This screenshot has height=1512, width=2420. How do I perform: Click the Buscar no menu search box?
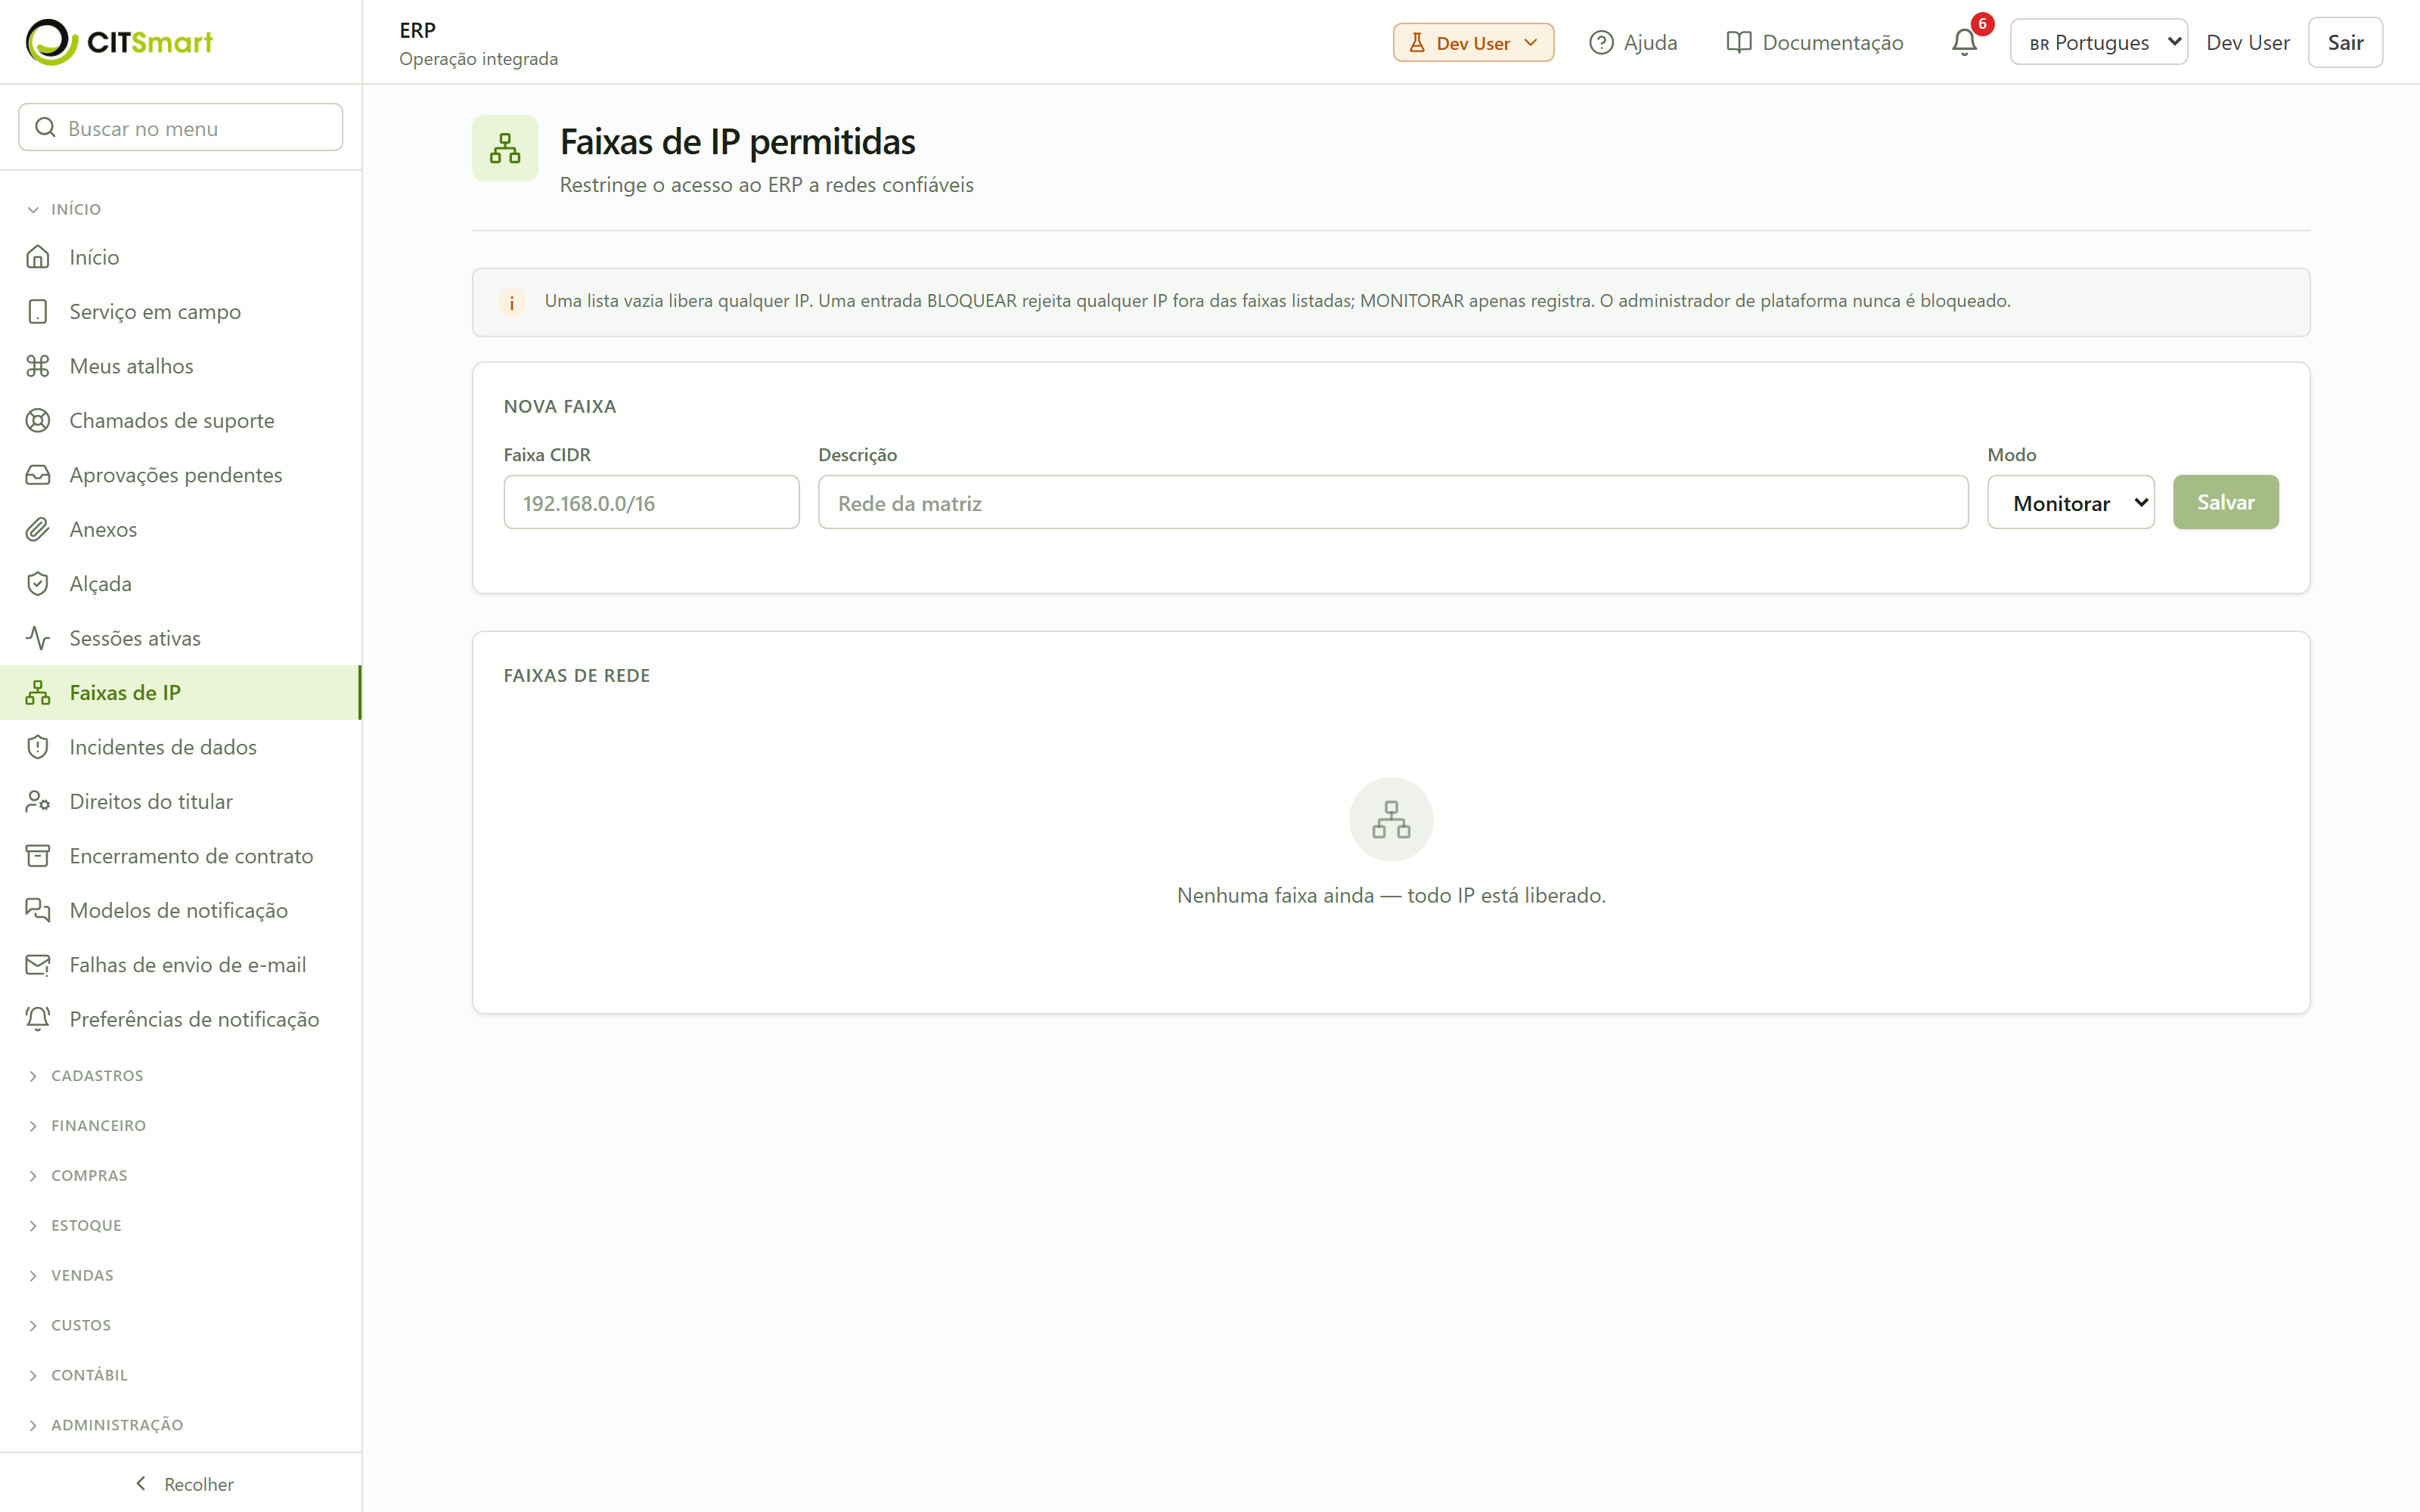181,127
